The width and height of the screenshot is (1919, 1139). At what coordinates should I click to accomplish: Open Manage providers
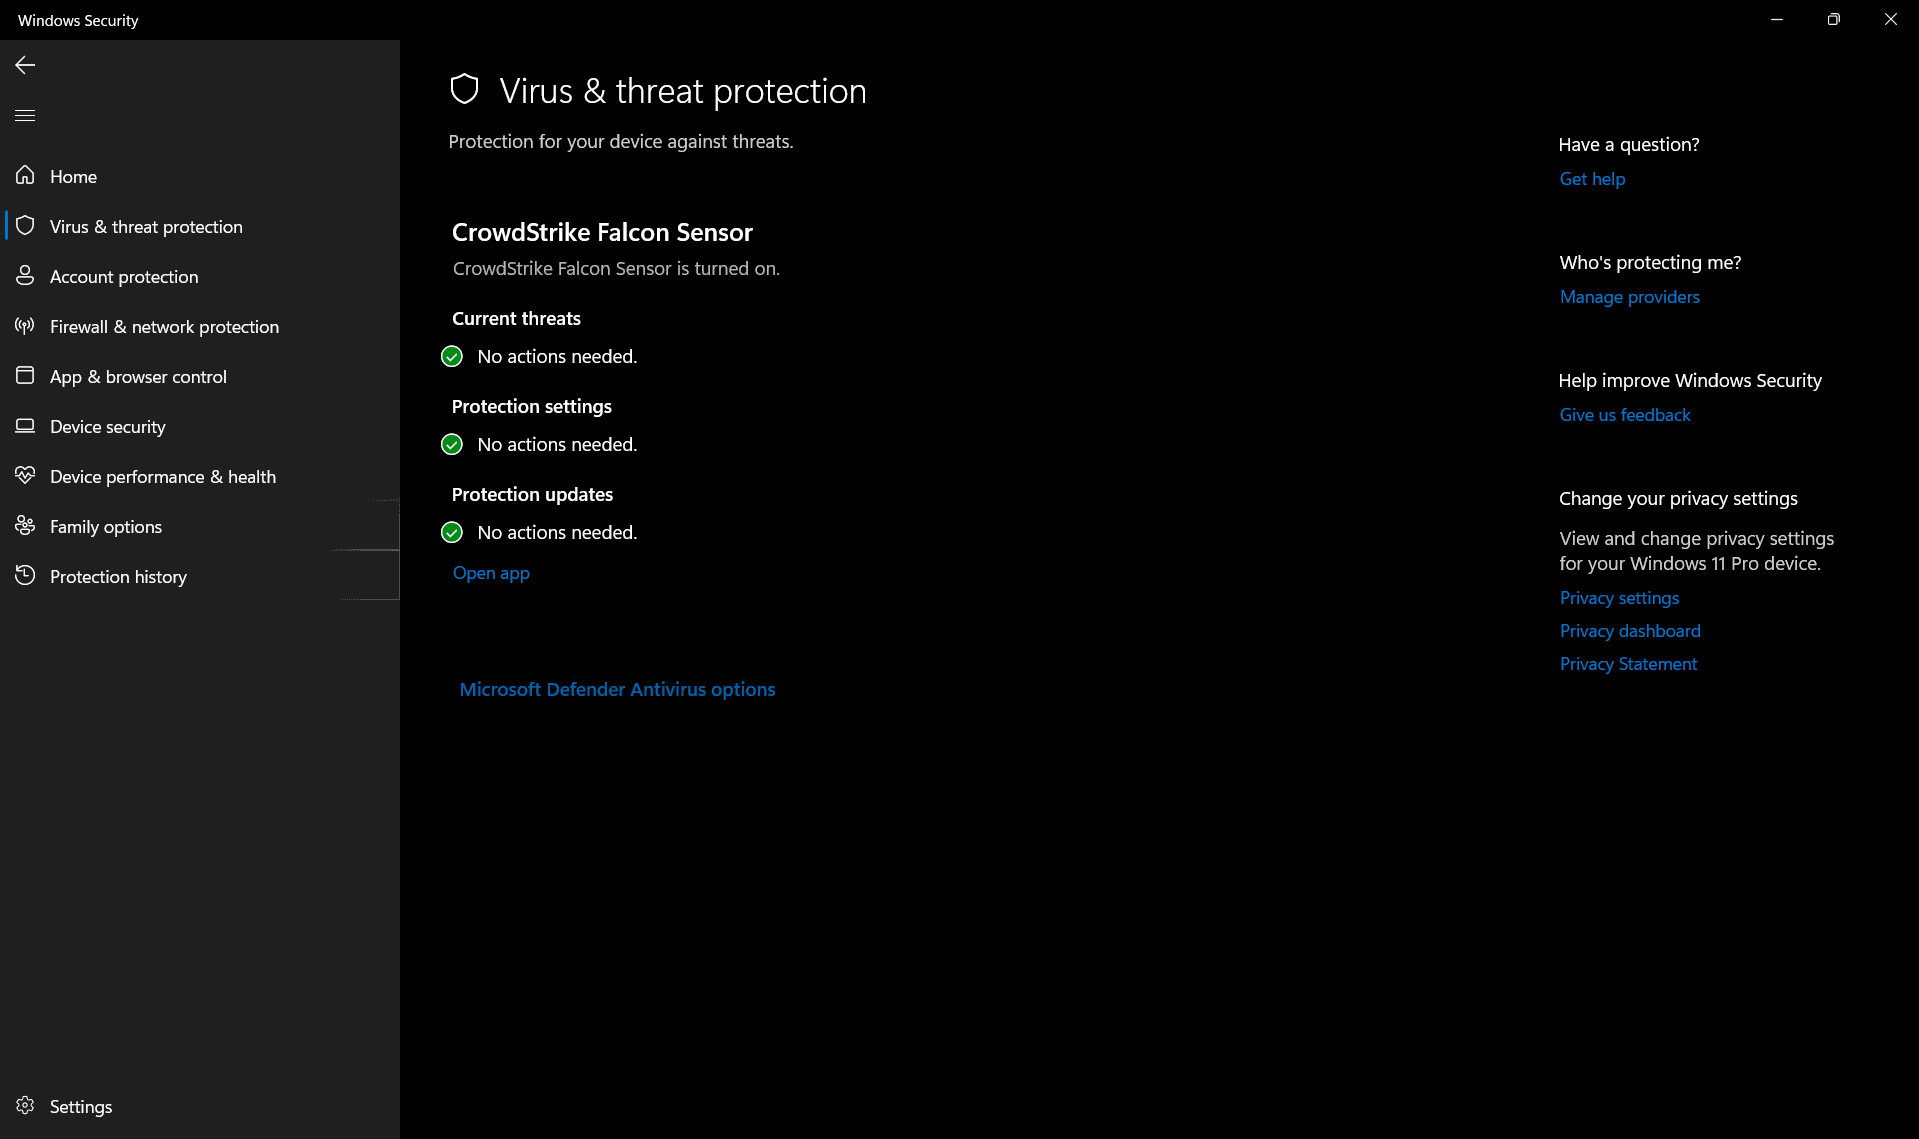point(1628,297)
